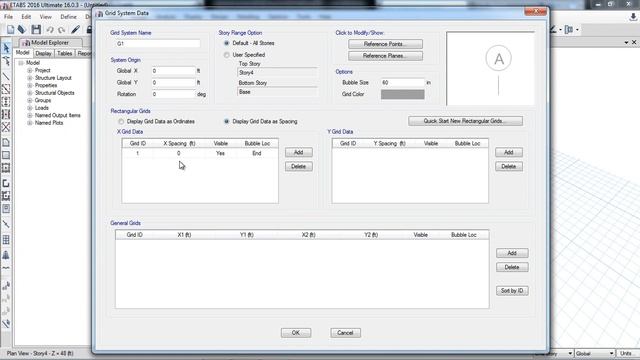
Task: Choose Display Grid Data as Spacing
Action: (x=227, y=122)
